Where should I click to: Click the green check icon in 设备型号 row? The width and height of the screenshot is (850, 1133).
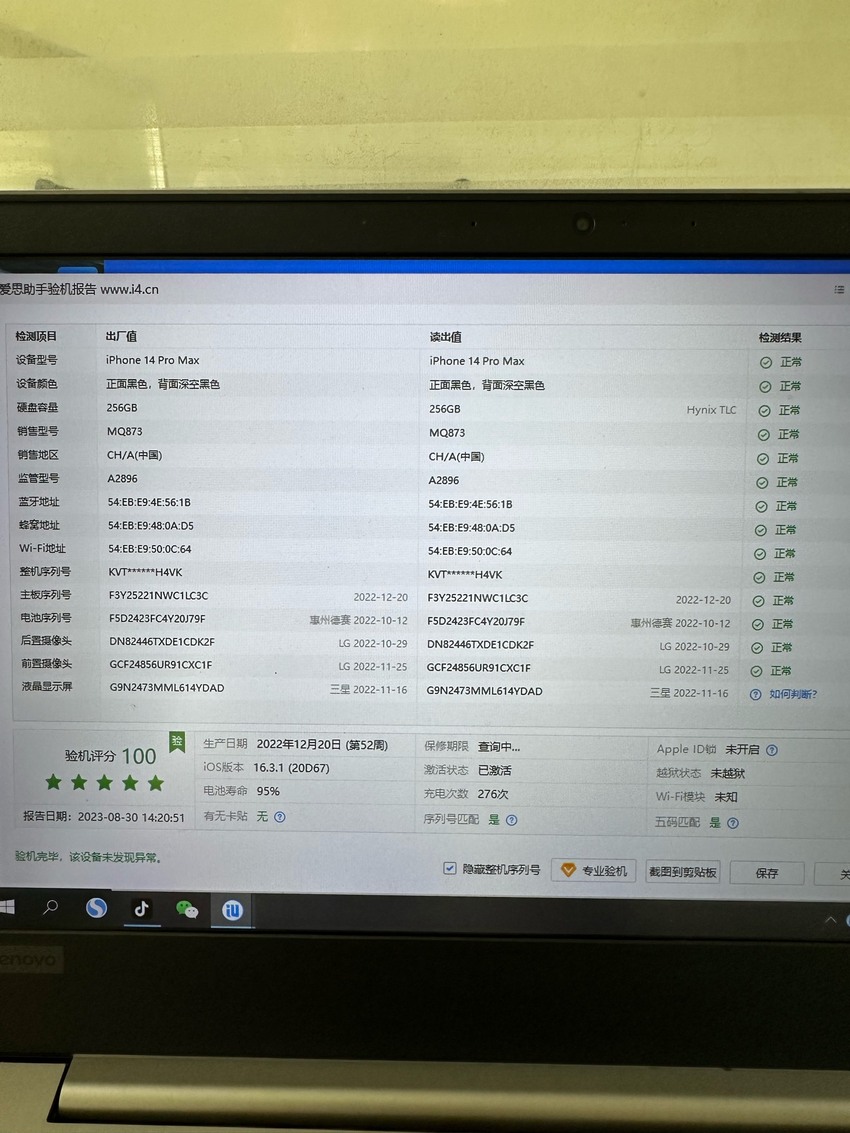pyautogui.click(x=766, y=363)
